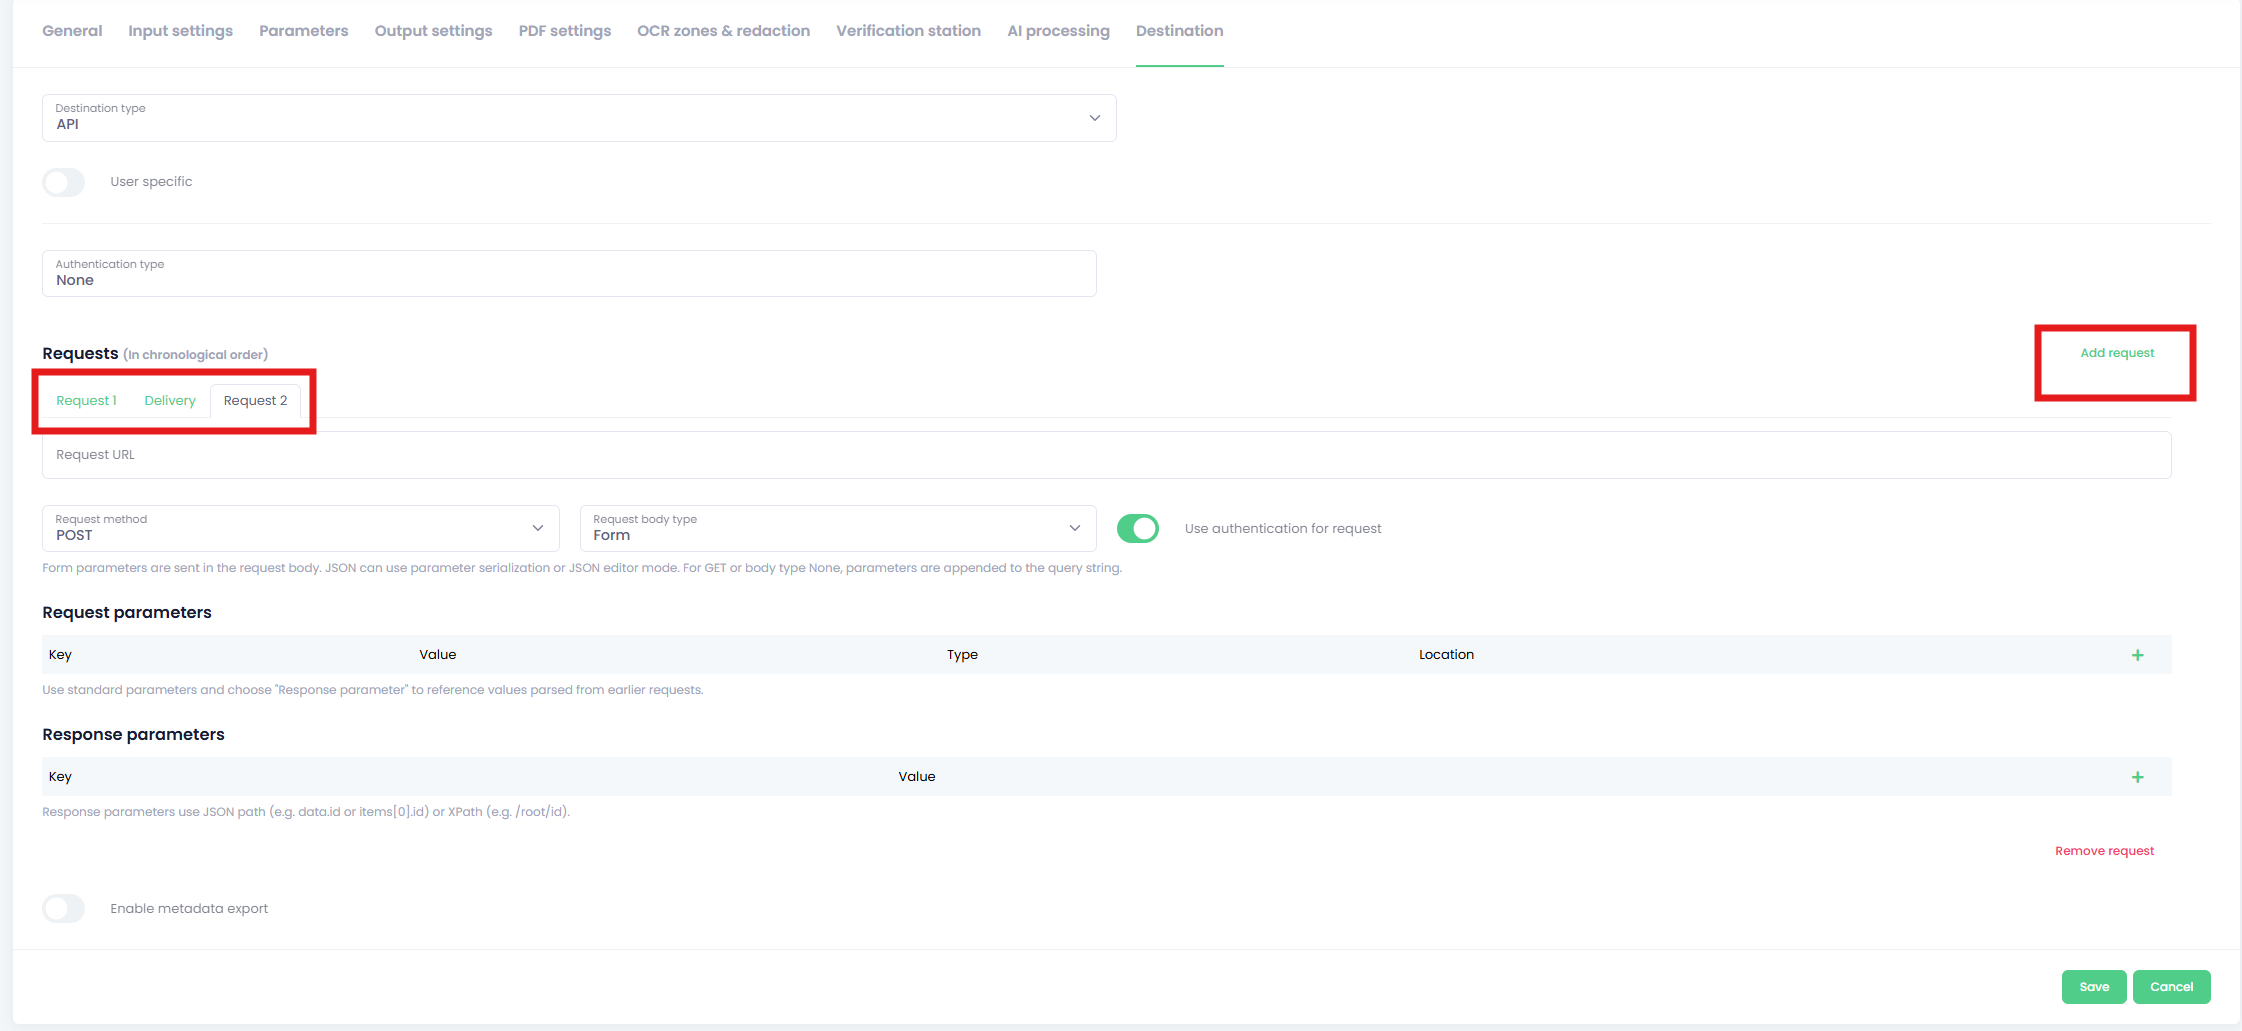The image size is (2242, 1031).
Task: Go to the PDF settings tab
Action: pos(565,31)
